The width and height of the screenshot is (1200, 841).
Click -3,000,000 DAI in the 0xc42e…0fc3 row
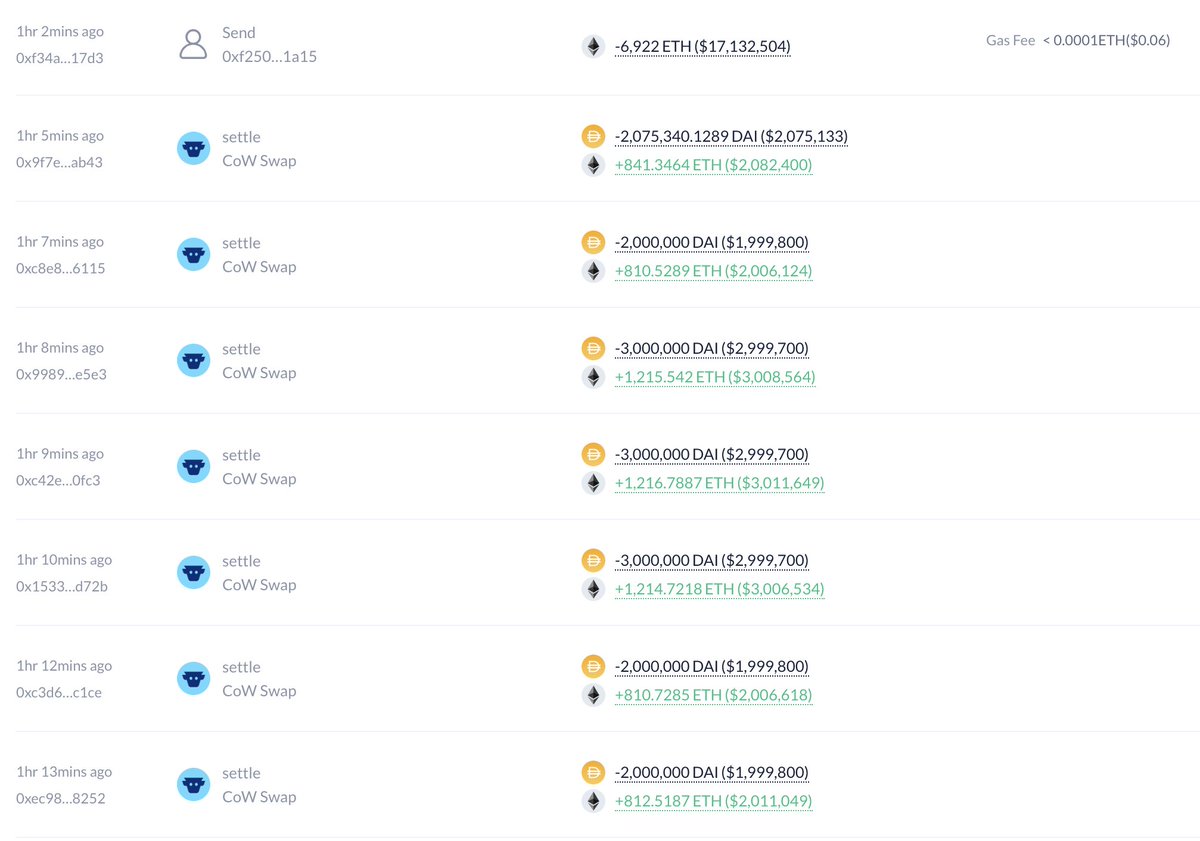pos(712,454)
